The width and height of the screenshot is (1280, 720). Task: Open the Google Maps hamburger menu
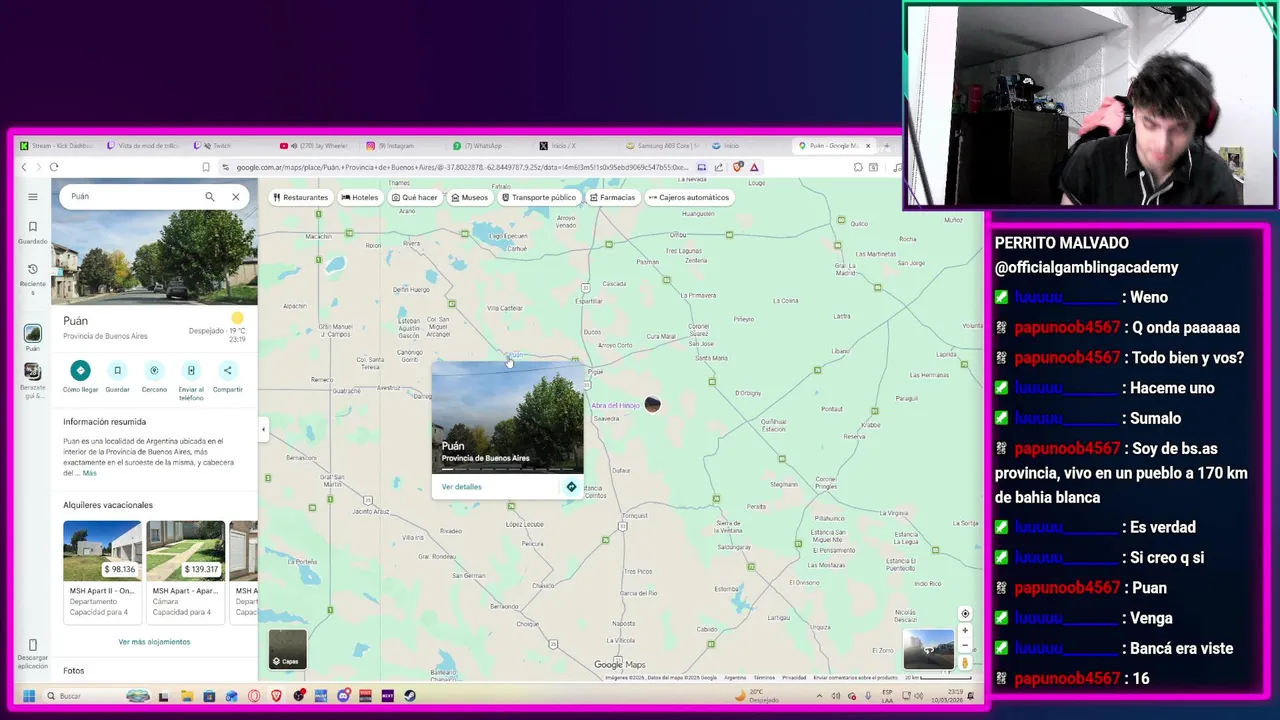(32, 197)
